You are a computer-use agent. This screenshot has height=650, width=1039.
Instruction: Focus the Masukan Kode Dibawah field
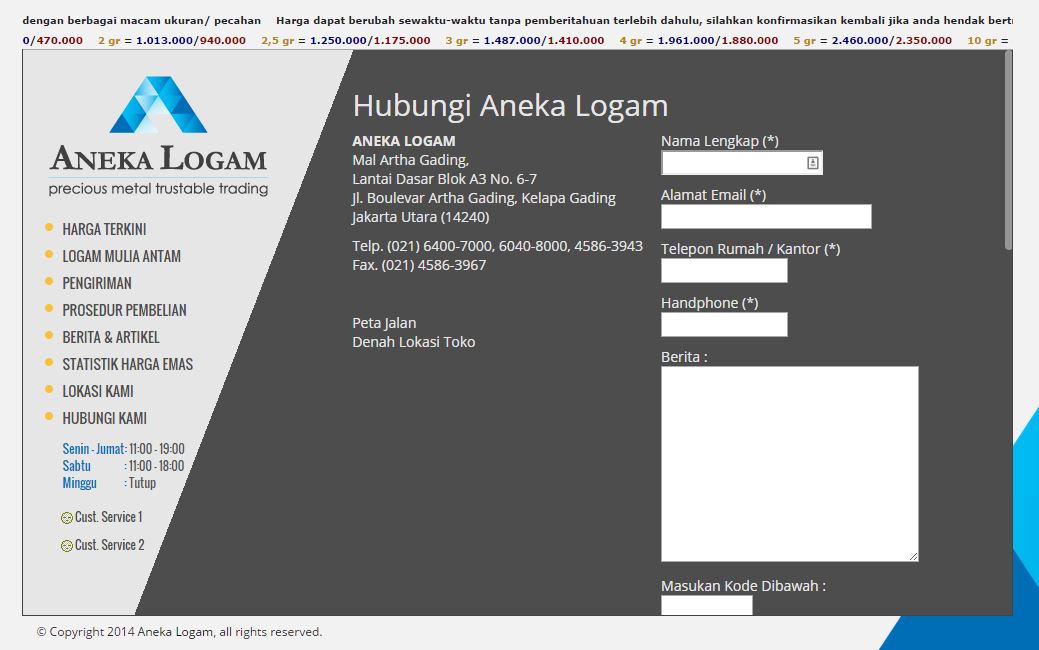[707, 605]
